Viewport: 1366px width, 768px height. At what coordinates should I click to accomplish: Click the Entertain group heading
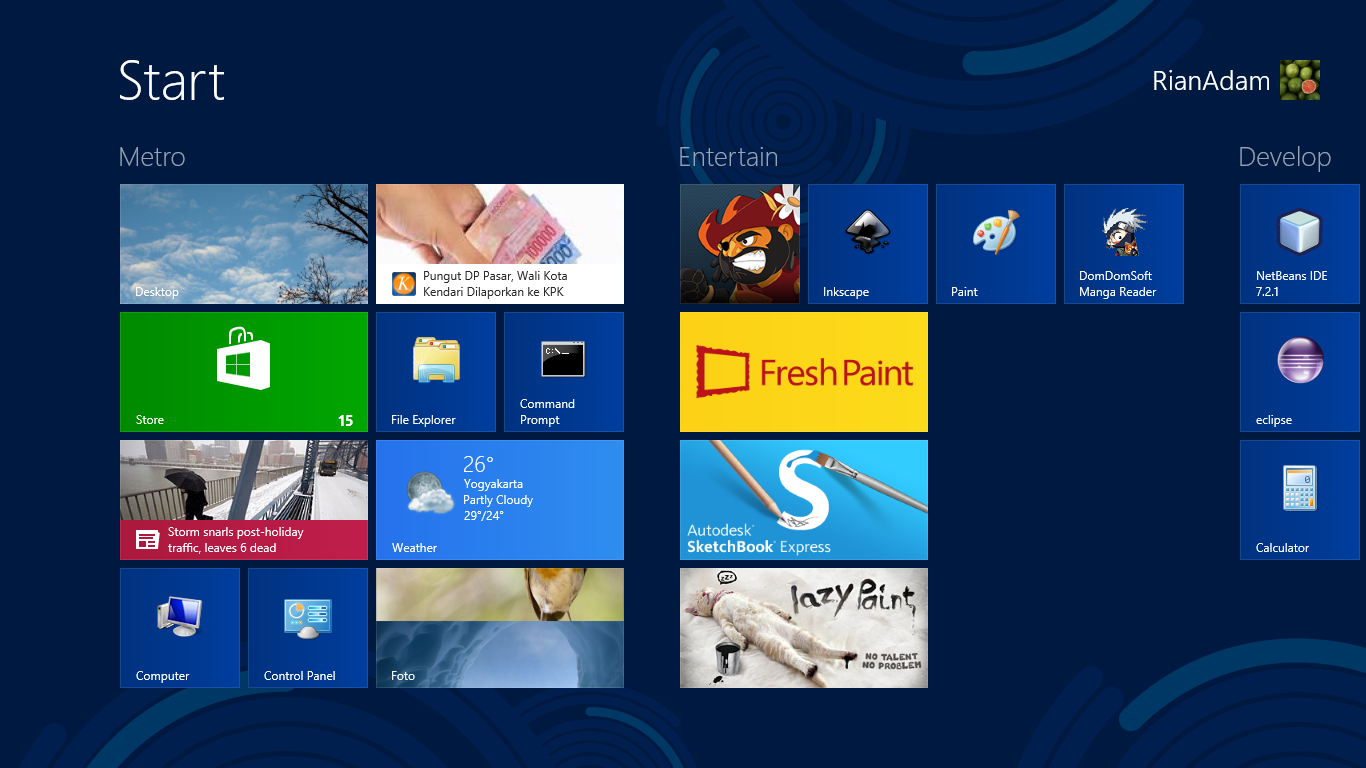coord(728,157)
